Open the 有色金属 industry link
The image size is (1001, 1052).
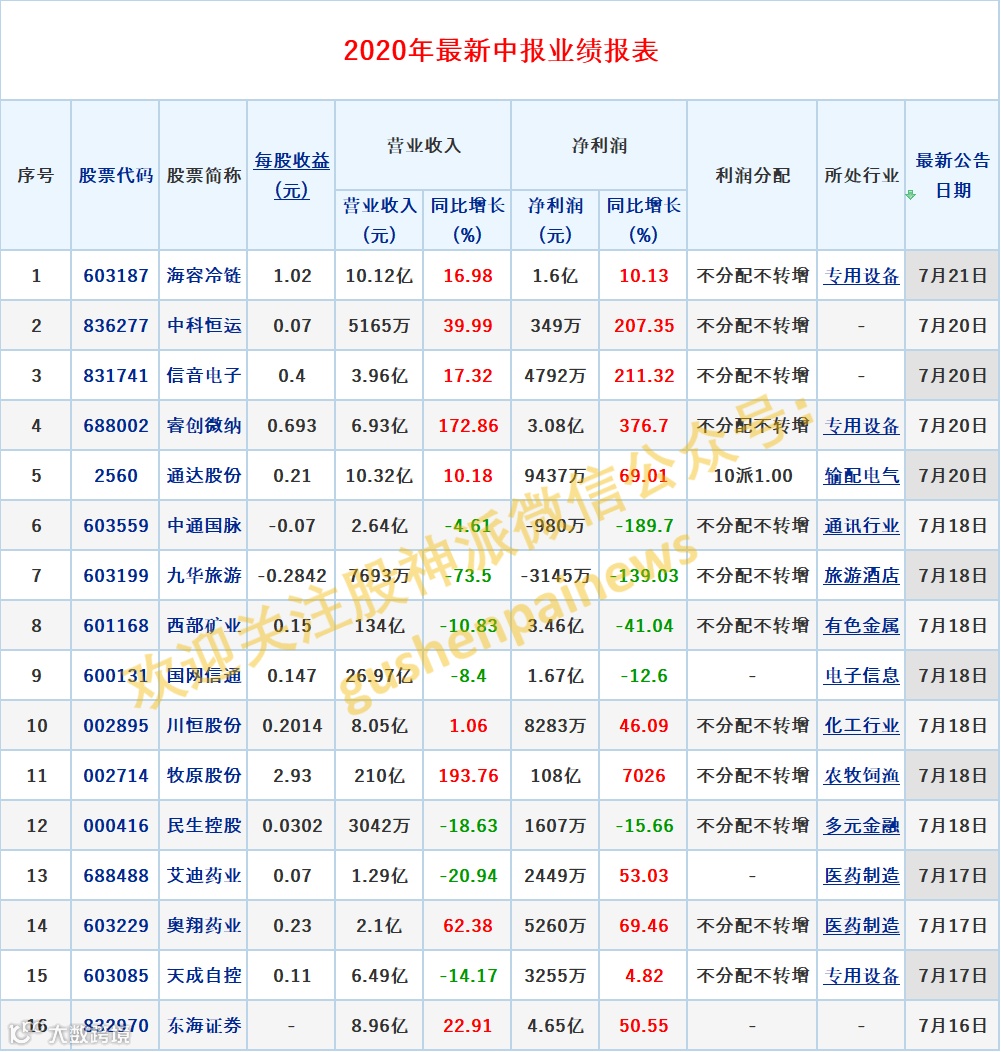click(x=861, y=626)
